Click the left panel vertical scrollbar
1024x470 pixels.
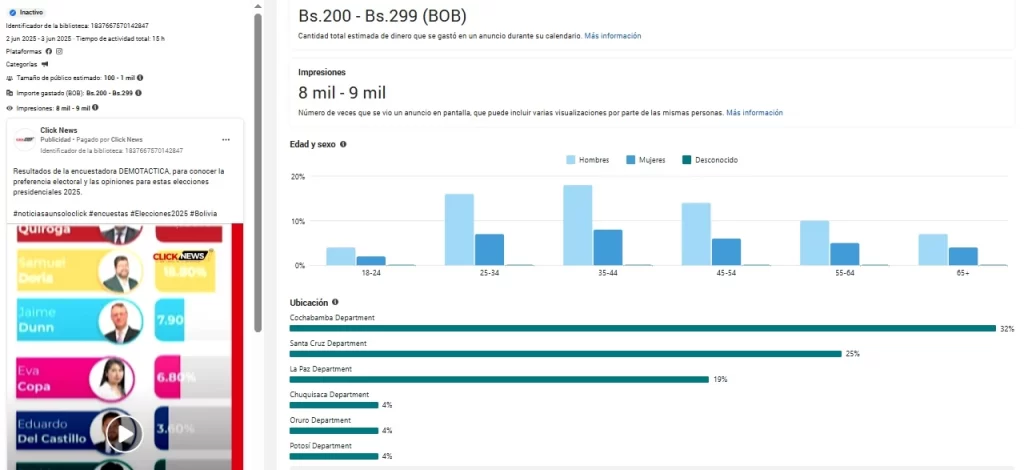click(x=258, y=172)
